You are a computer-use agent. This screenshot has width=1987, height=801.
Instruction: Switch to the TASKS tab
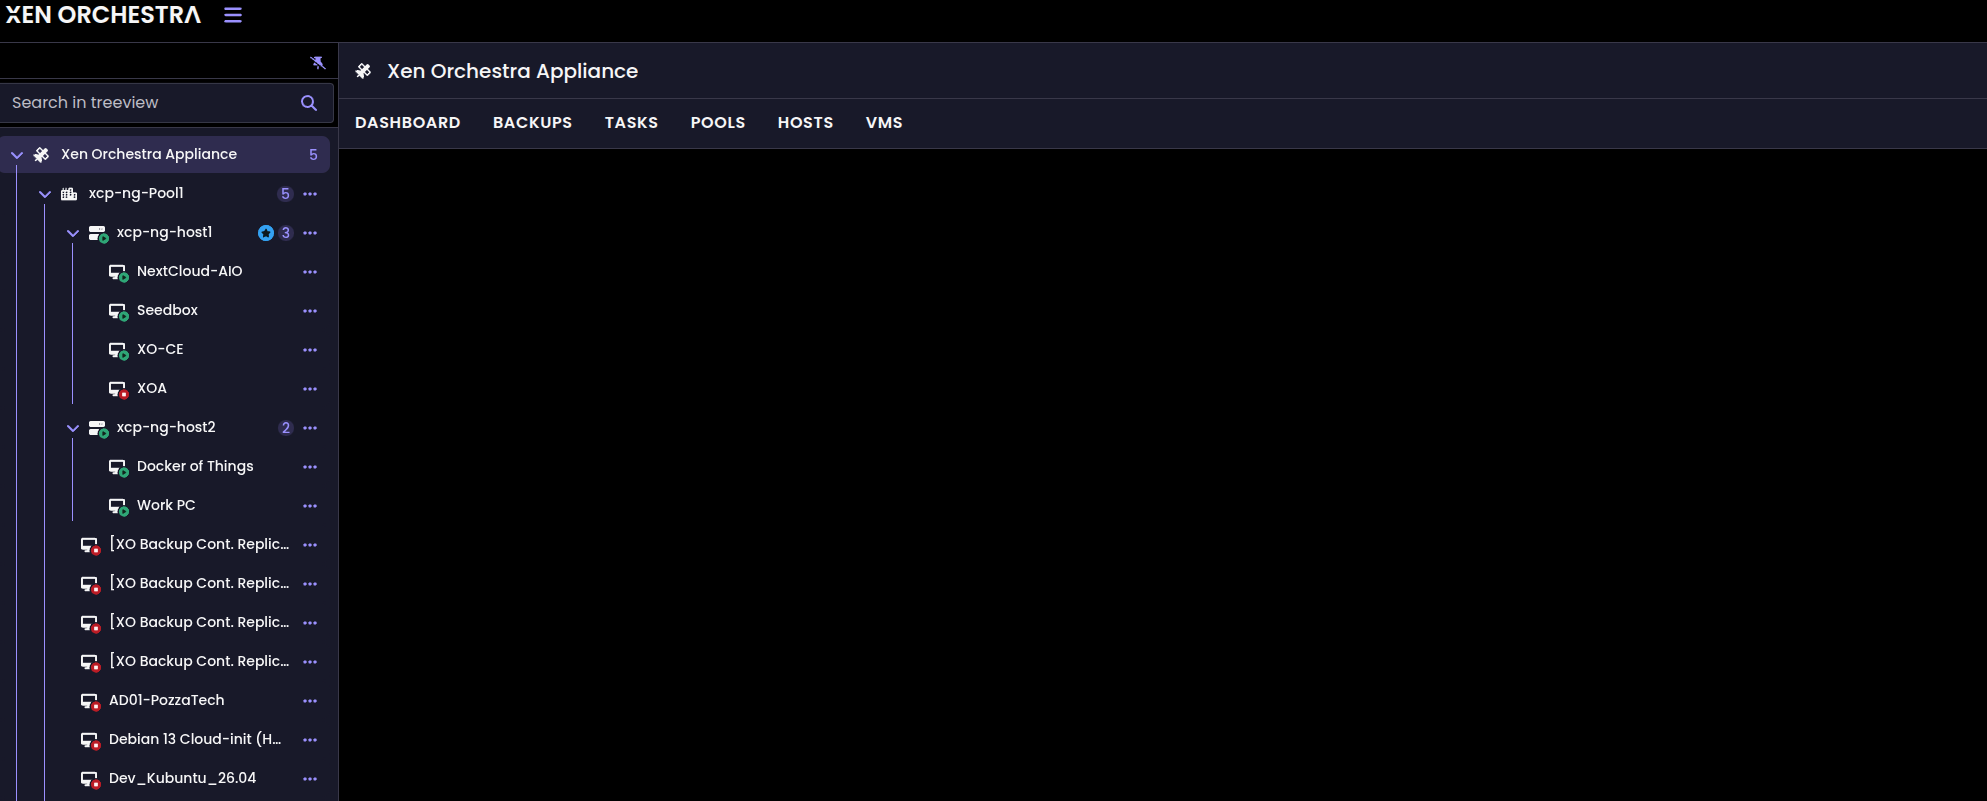(631, 123)
